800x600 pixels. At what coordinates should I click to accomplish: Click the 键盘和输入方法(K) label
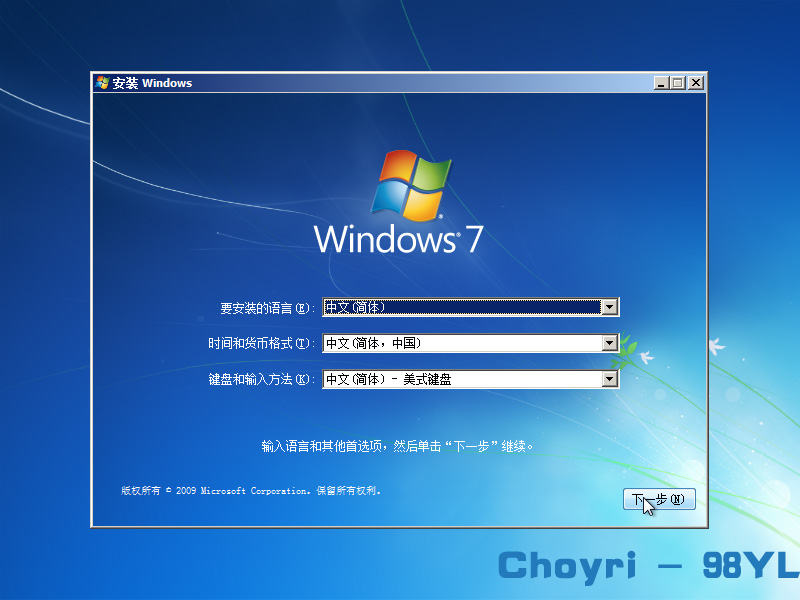(x=261, y=379)
